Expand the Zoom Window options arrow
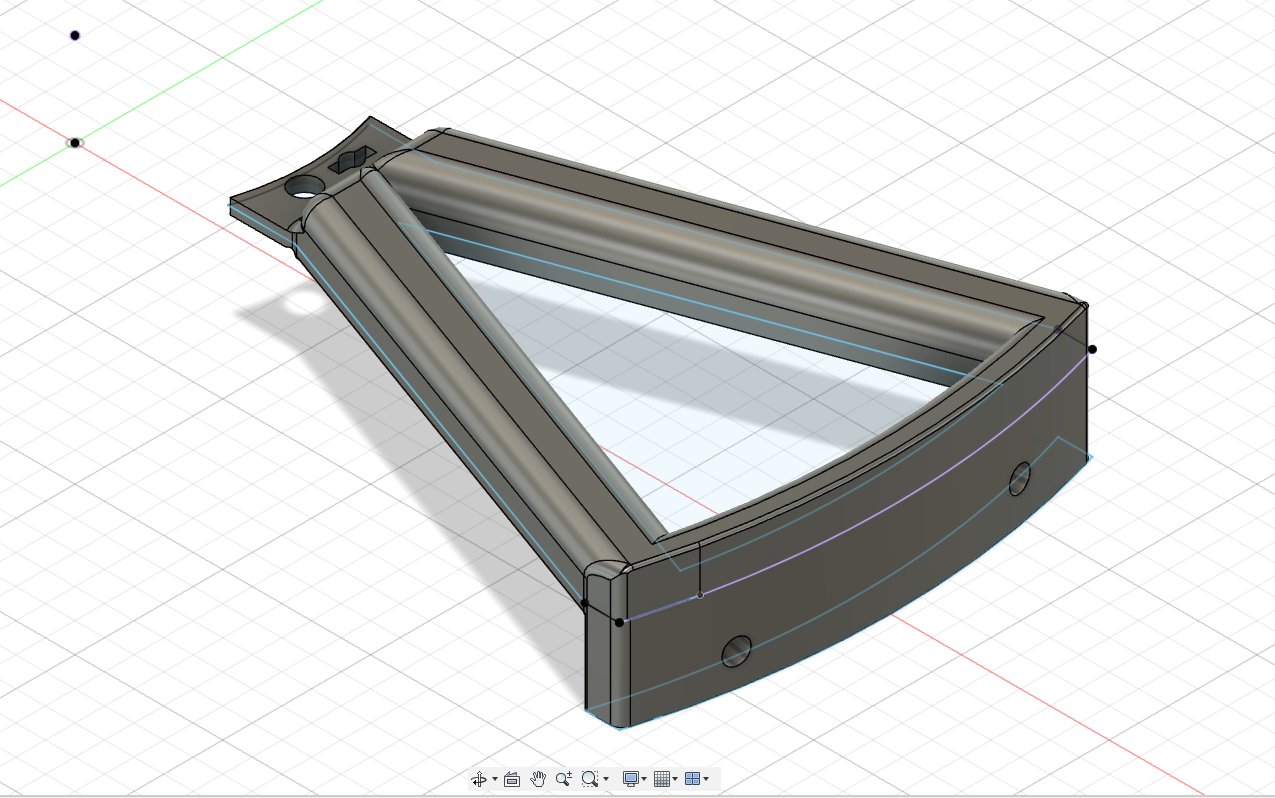Screen dimensions: 1275x798 point(606,780)
